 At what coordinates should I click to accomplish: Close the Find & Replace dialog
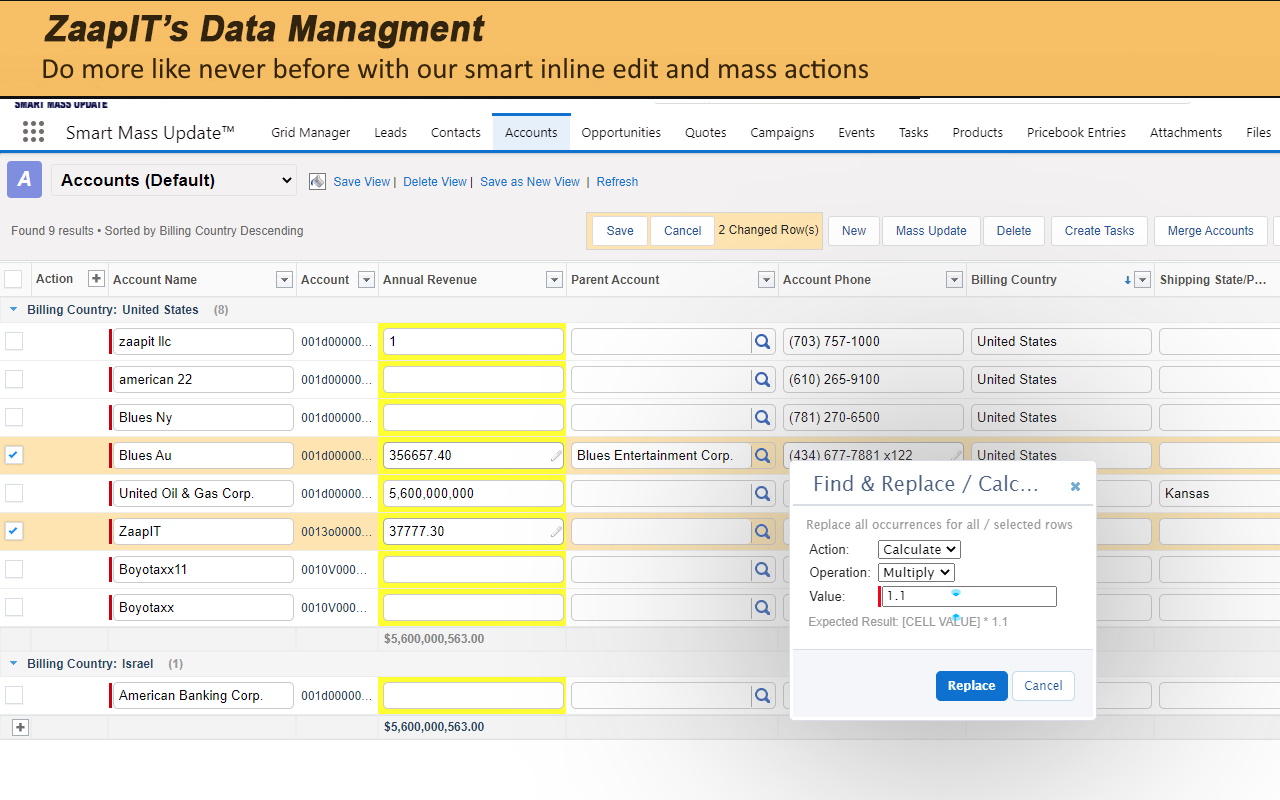tap(1075, 486)
